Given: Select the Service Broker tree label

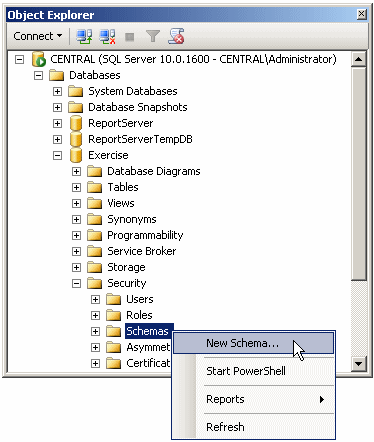Looking at the screenshot, I should 142,251.
